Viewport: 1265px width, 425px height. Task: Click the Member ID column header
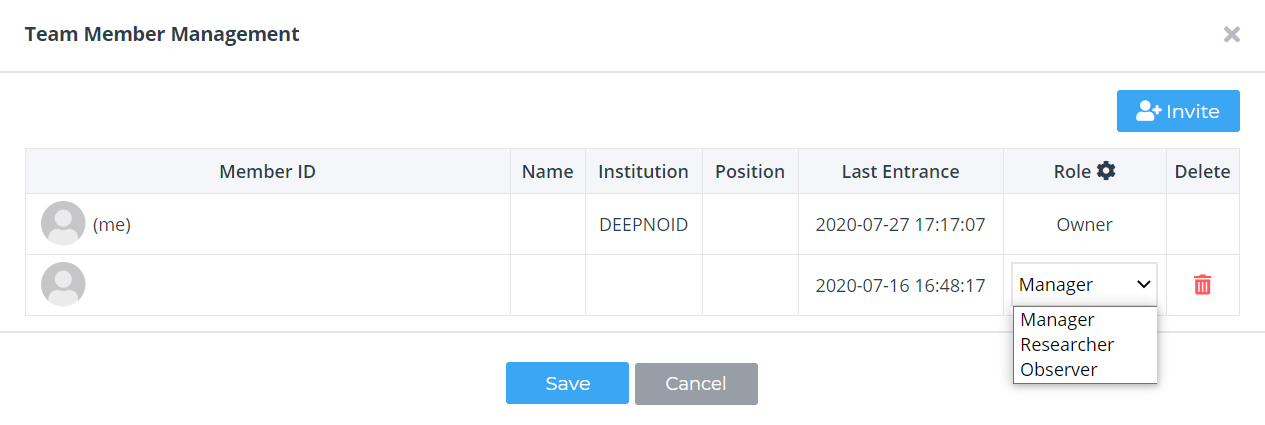[267, 171]
